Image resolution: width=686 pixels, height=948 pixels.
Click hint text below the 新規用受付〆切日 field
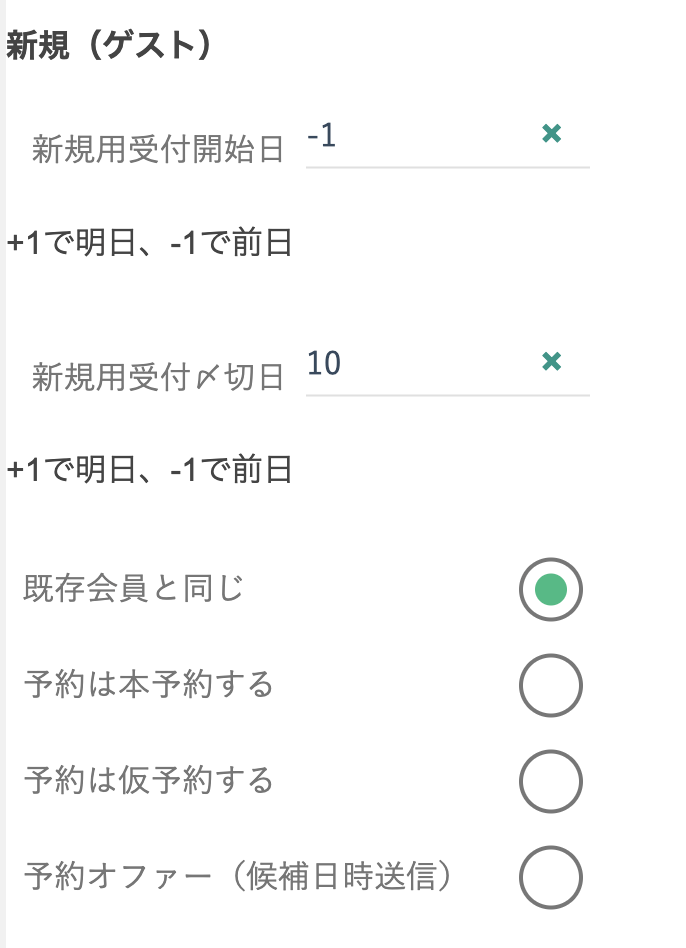click(x=149, y=469)
